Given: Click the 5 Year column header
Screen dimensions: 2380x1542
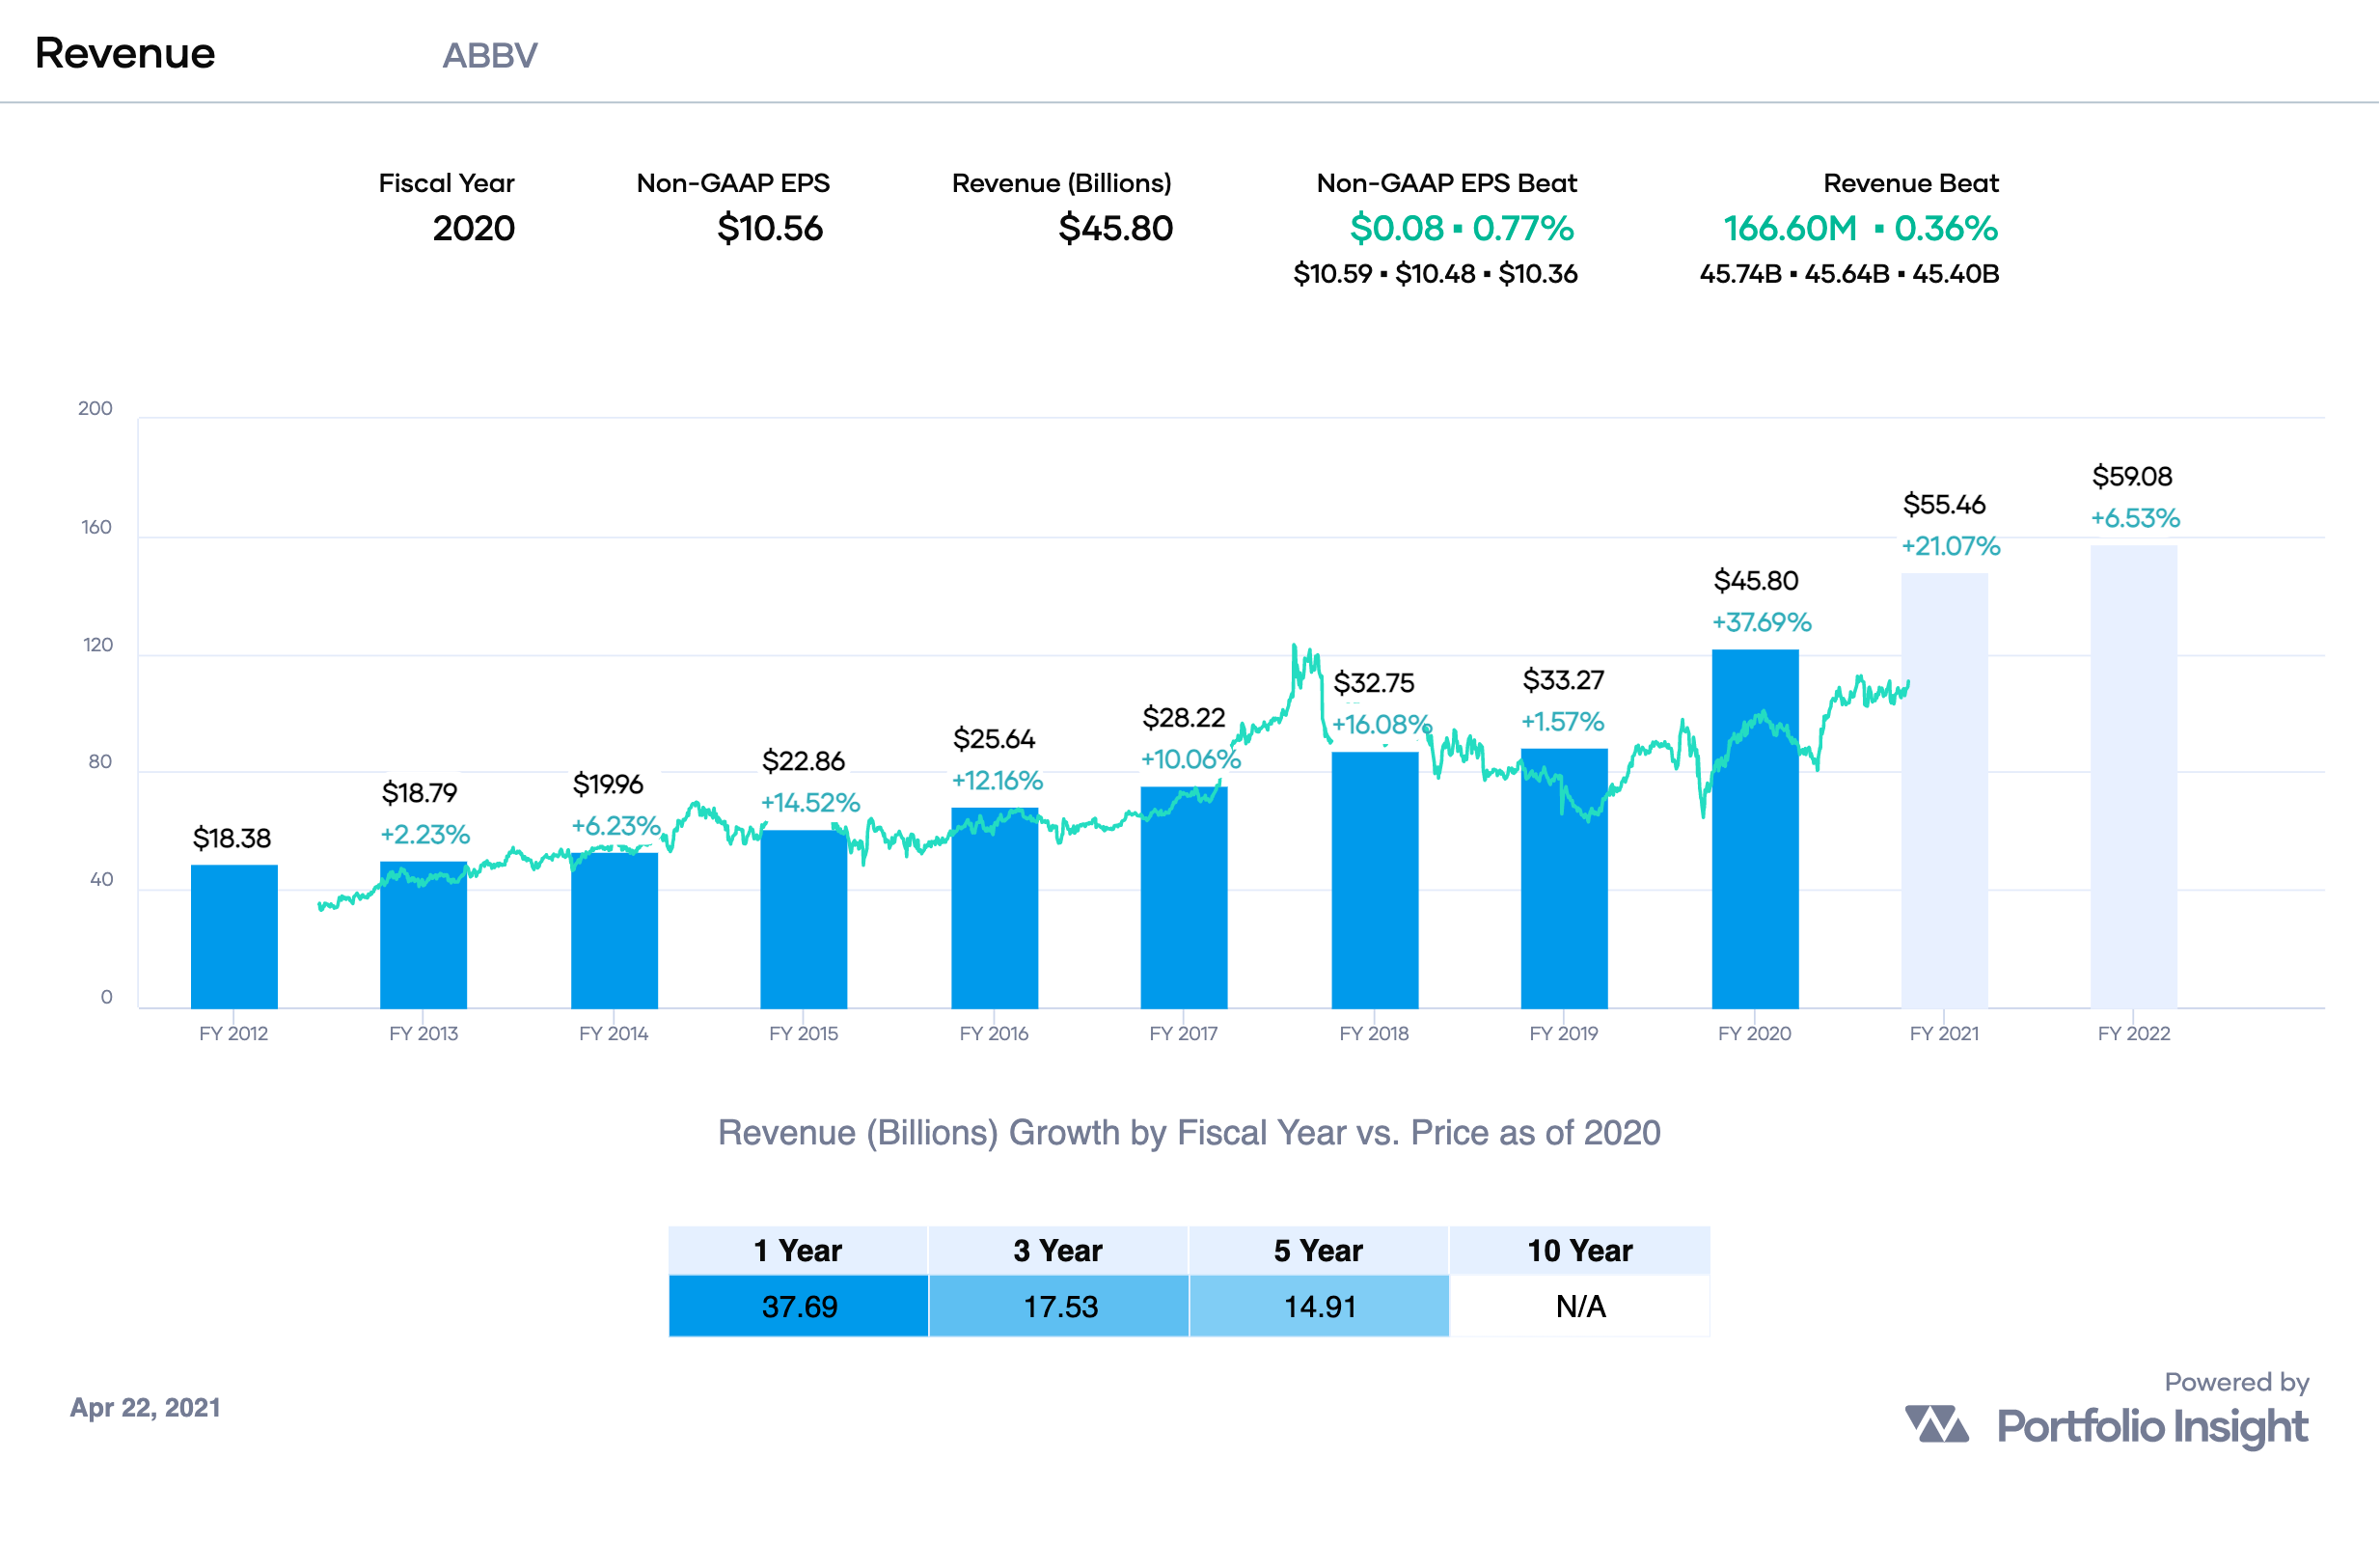Looking at the screenshot, I should [1319, 1250].
